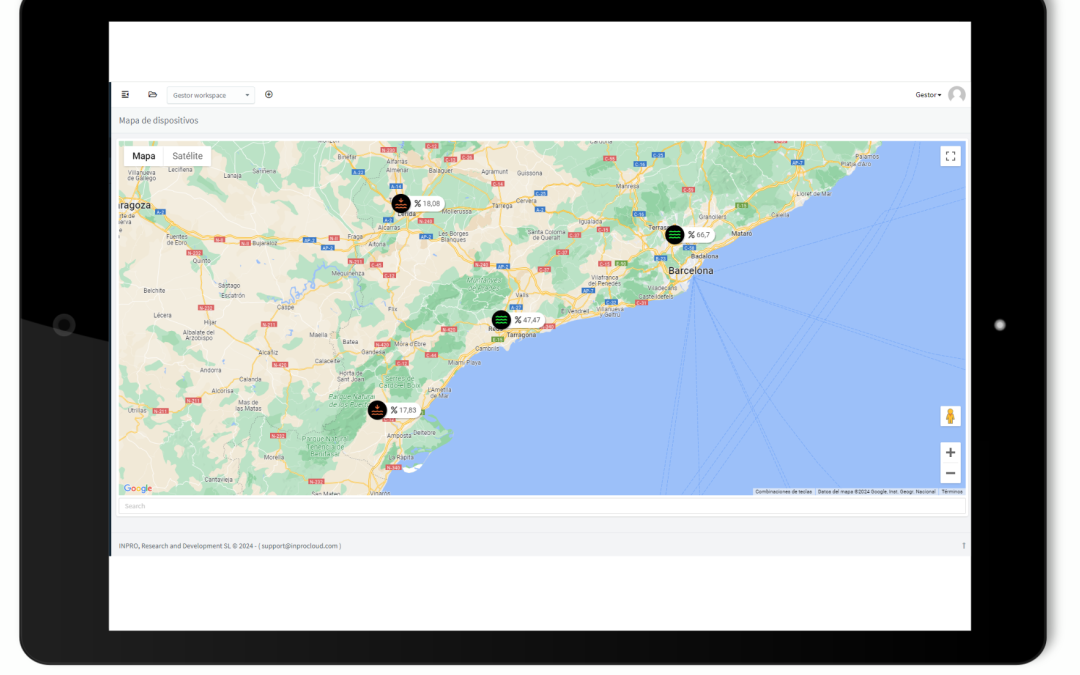Click the support@inprocloud.com footer text
The height and width of the screenshot is (675, 1080).
click(300, 546)
